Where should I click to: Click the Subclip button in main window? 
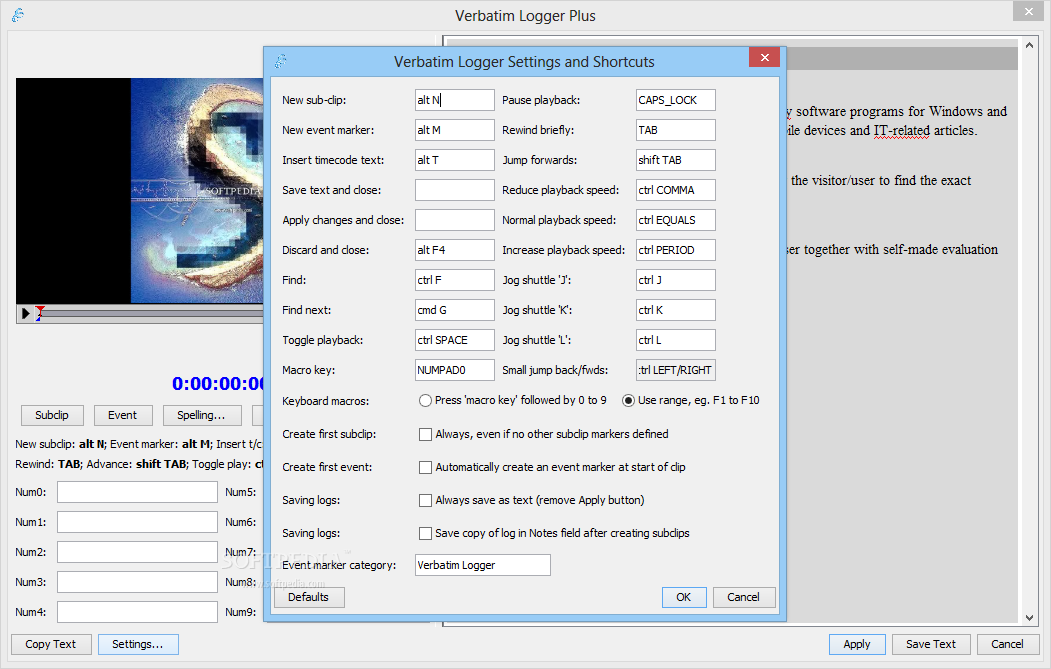click(52, 416)
